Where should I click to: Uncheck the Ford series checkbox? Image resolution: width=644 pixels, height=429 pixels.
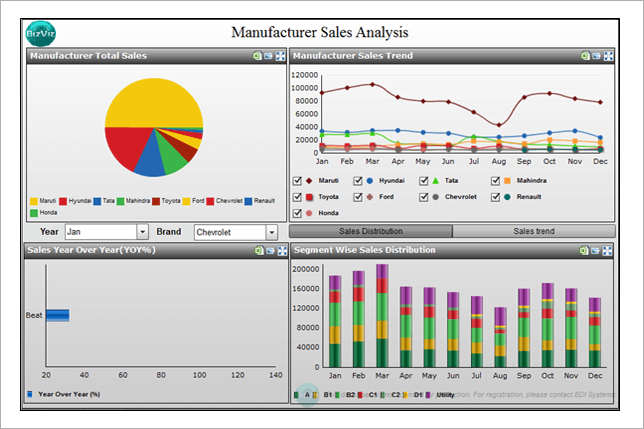pos(358,197)
